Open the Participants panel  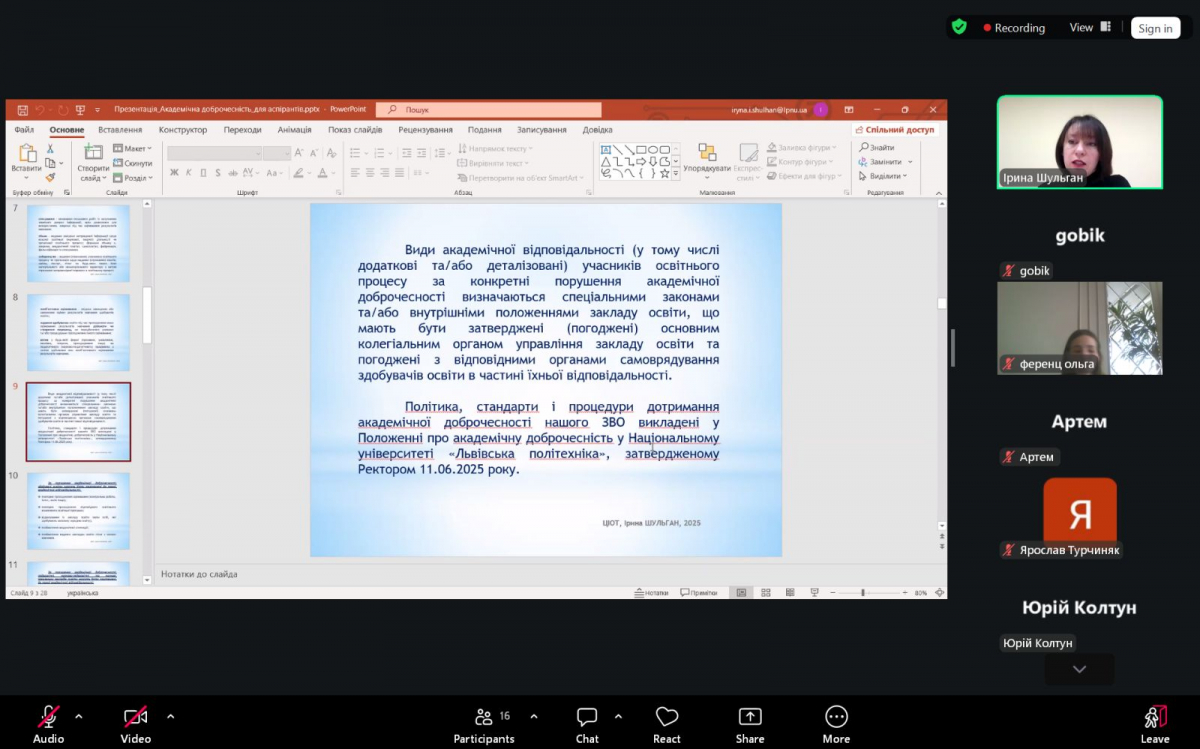(x=484, y=717)
